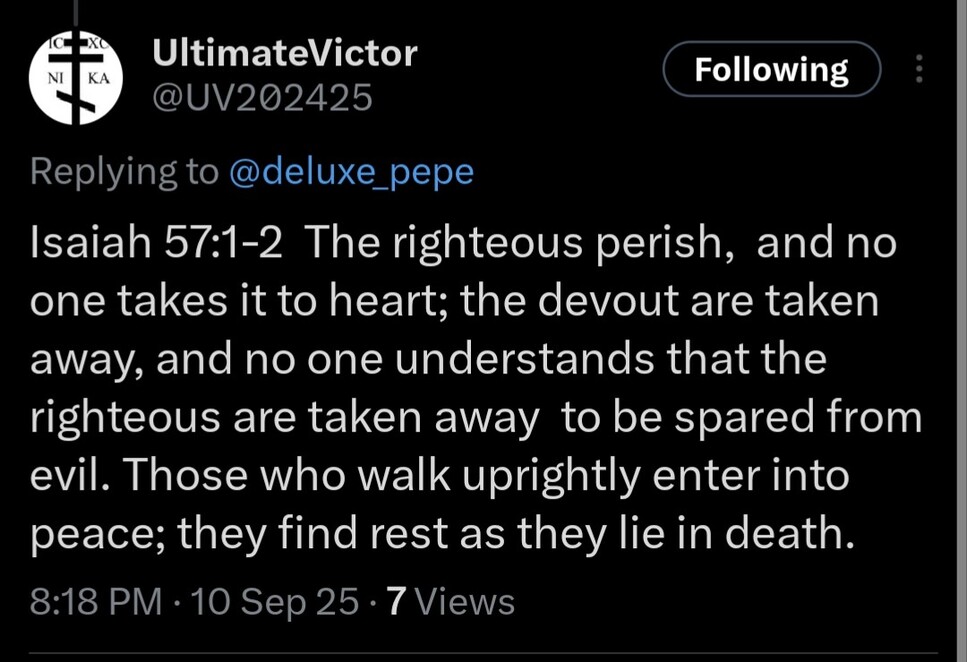
Task: Click the "Isaiah 57:1-2" verse reference
Action: tap(157, 245)
